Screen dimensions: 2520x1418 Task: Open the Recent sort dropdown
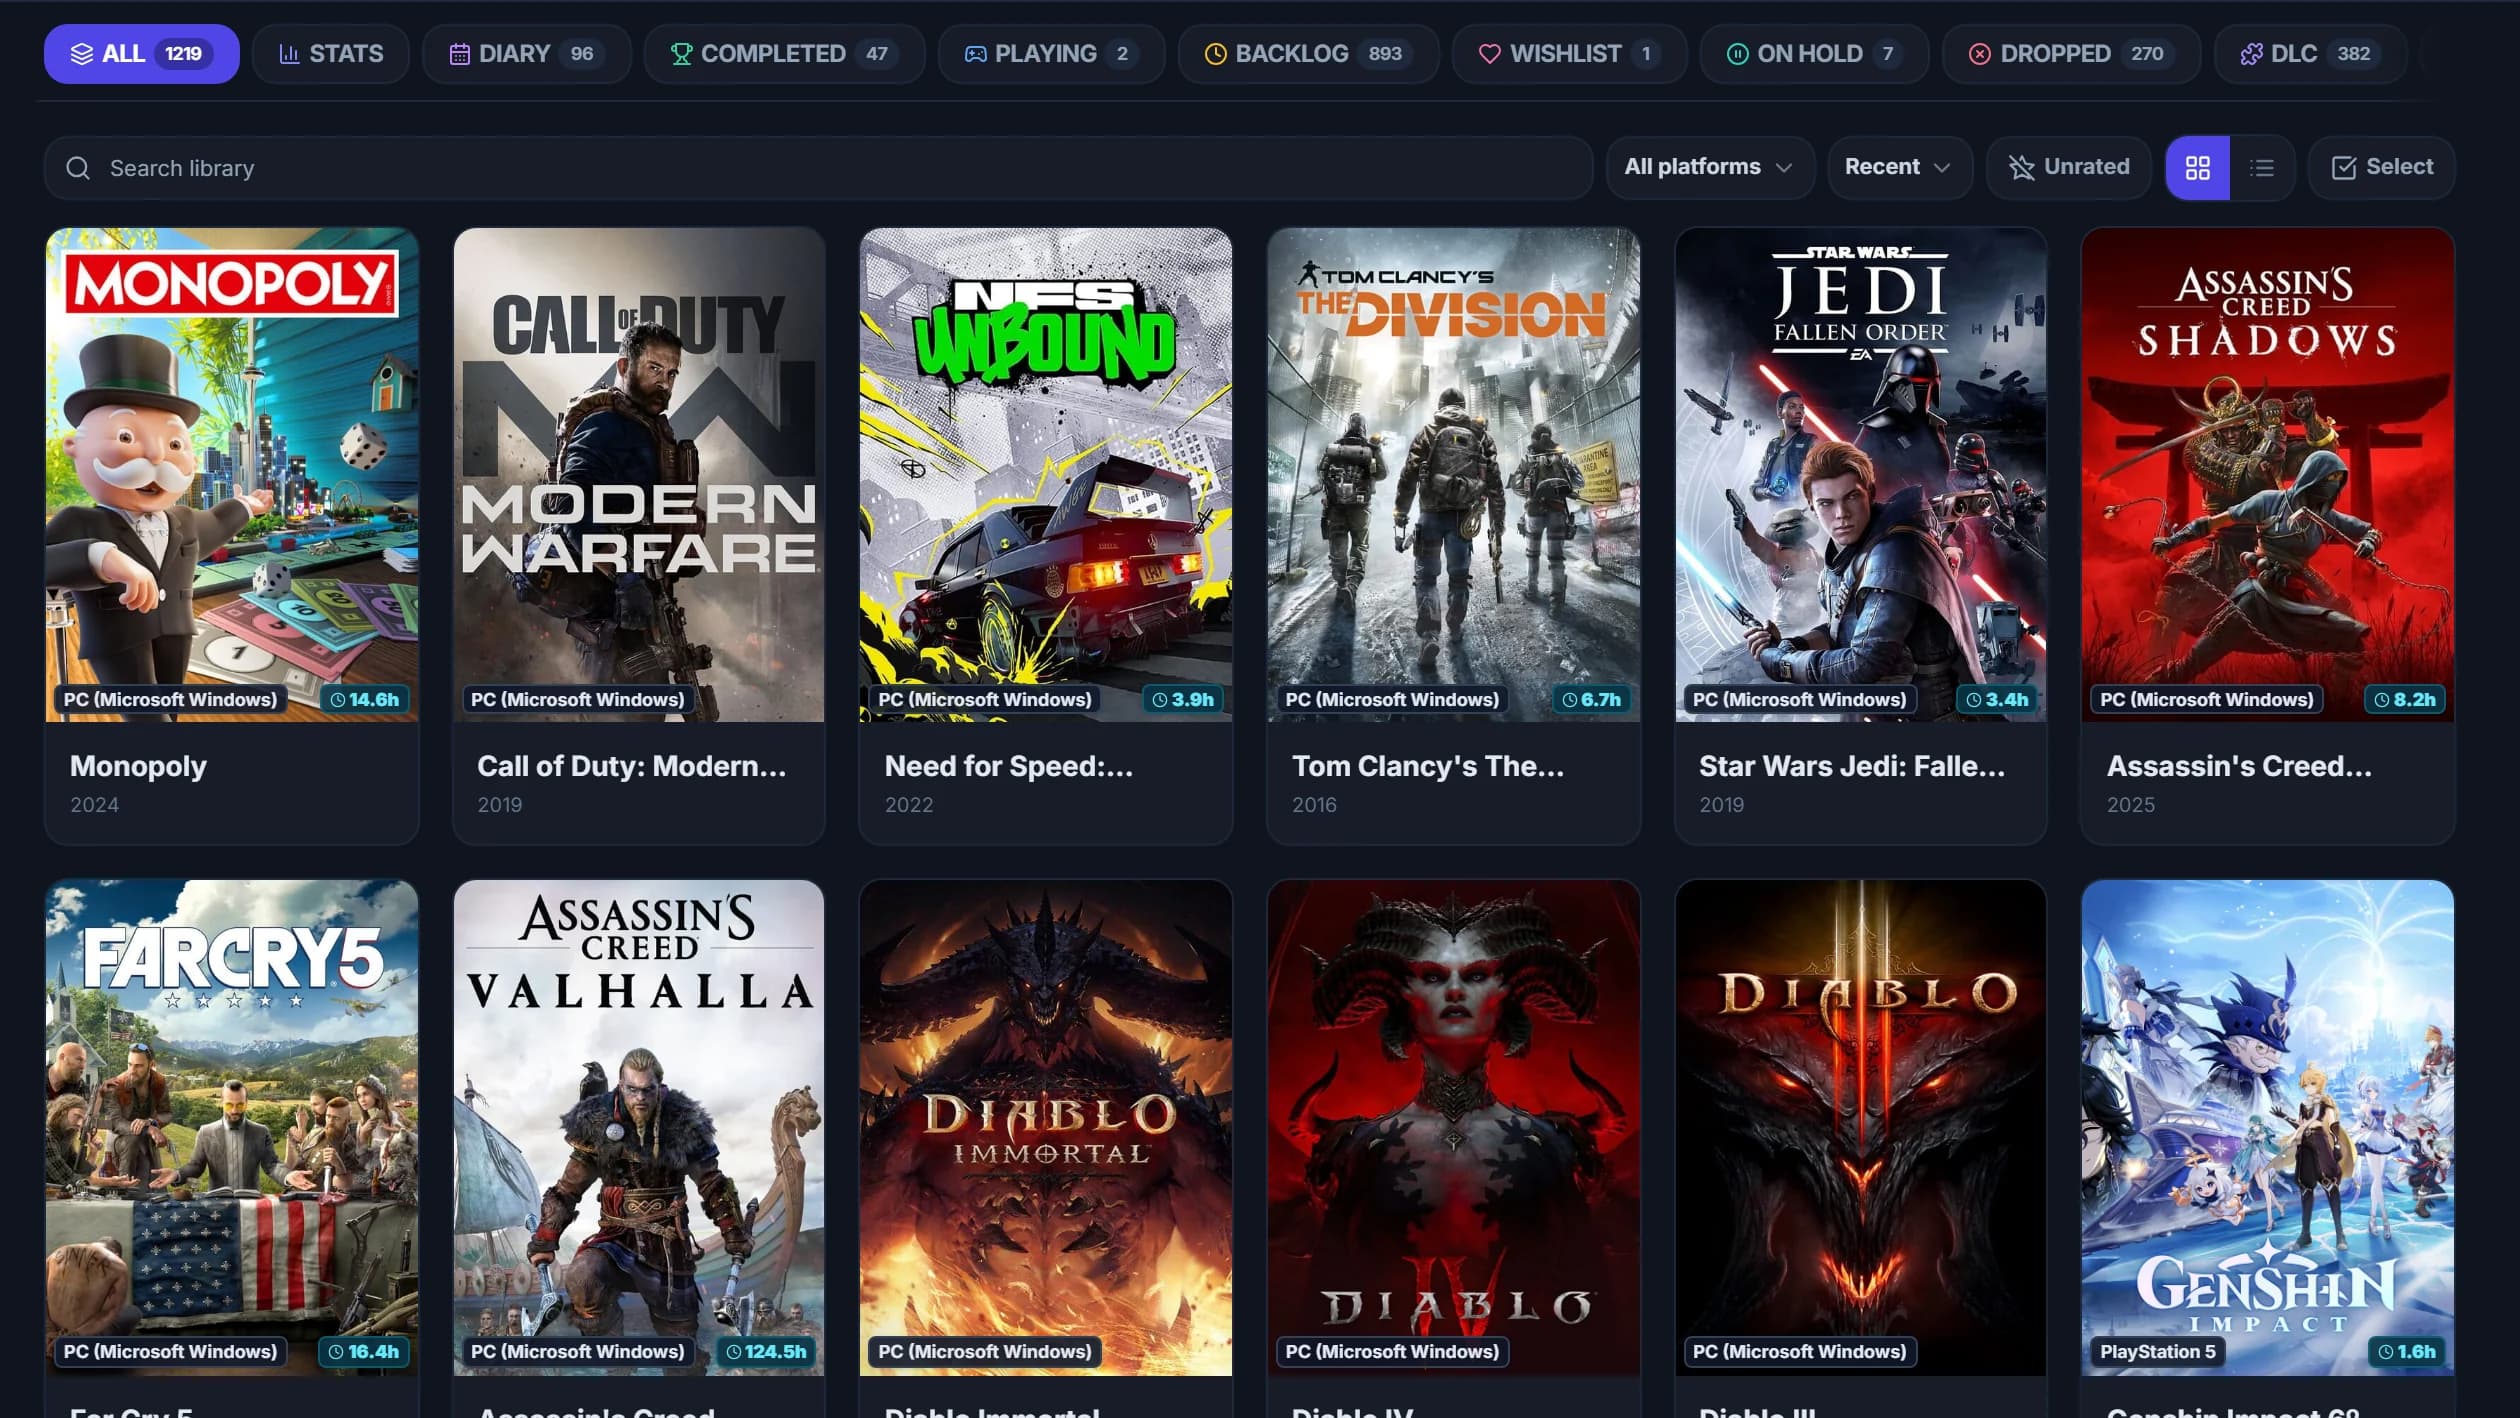pyautogui.click(x=1899, y=167)
